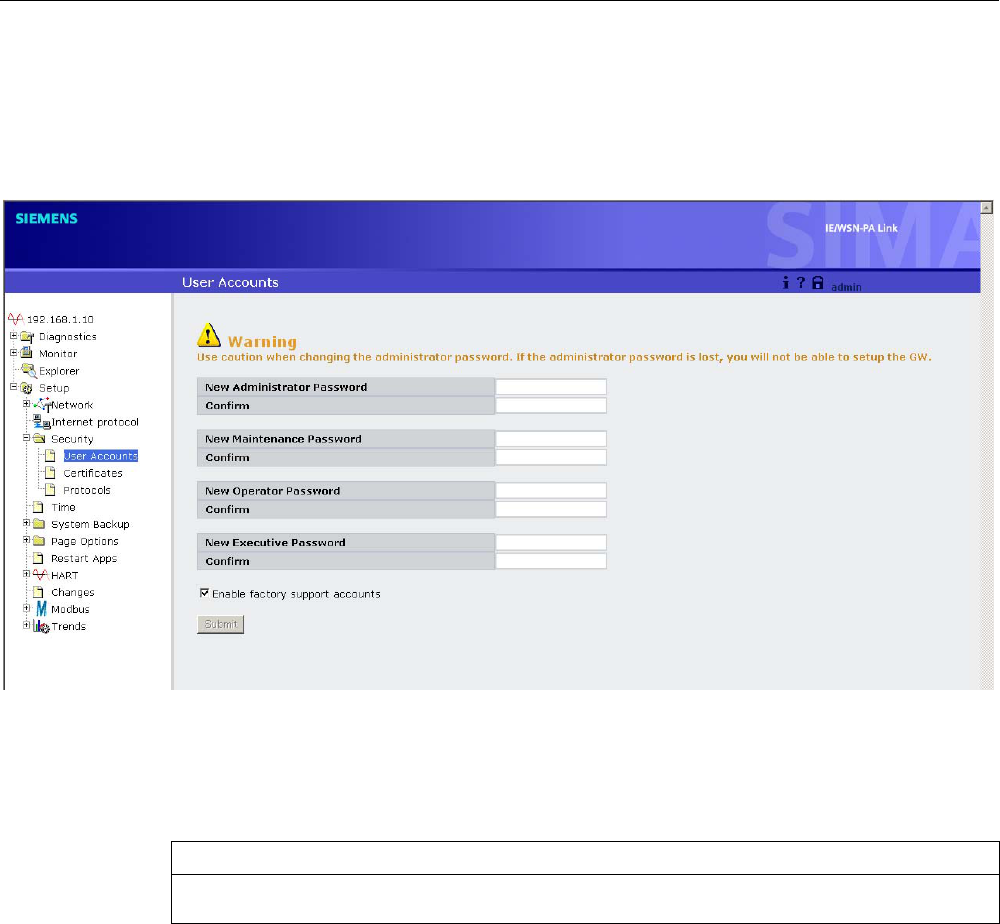Click the Explorer magnifier icon
Screen dimensions: 1000x924
point(29,370)
